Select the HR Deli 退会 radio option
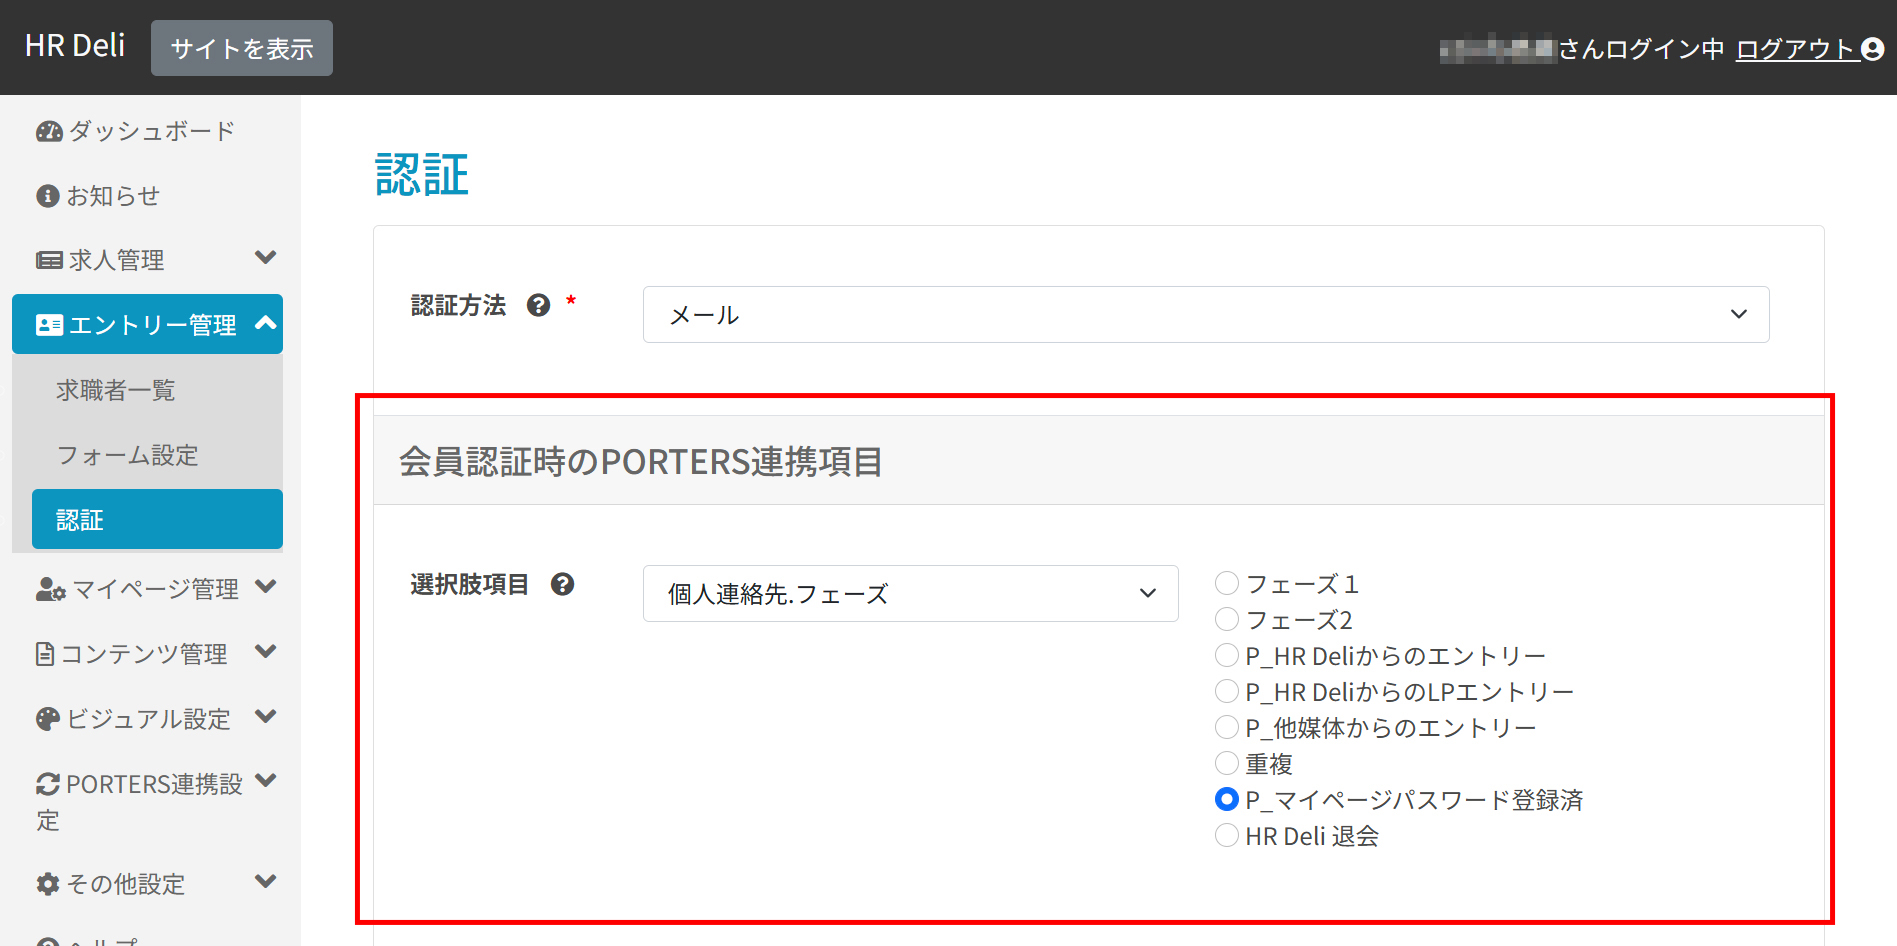The height and width of the screenshot is (946, 1897). (1227, 835)
